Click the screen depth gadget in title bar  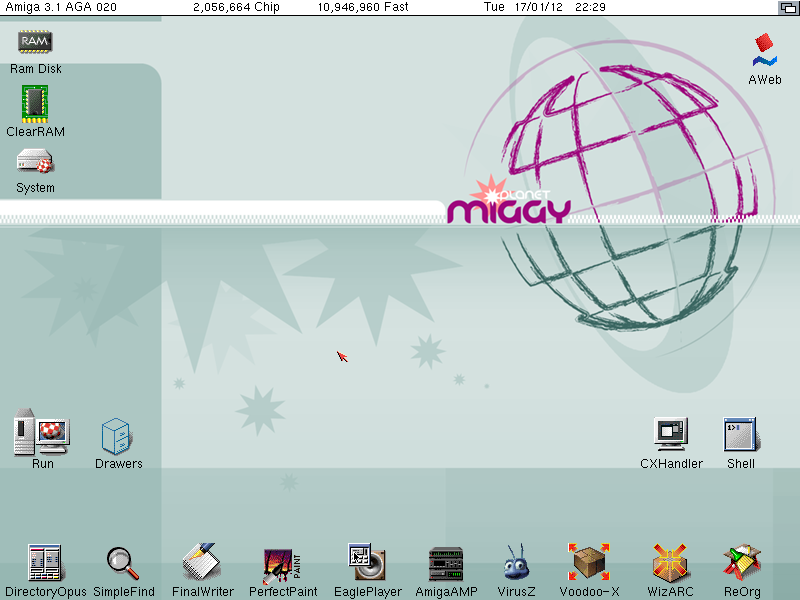(x=788, y=7)
